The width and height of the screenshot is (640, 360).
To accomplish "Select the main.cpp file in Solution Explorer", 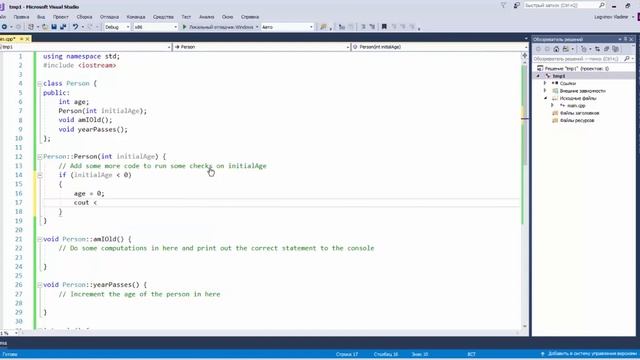I will (576, 105).
